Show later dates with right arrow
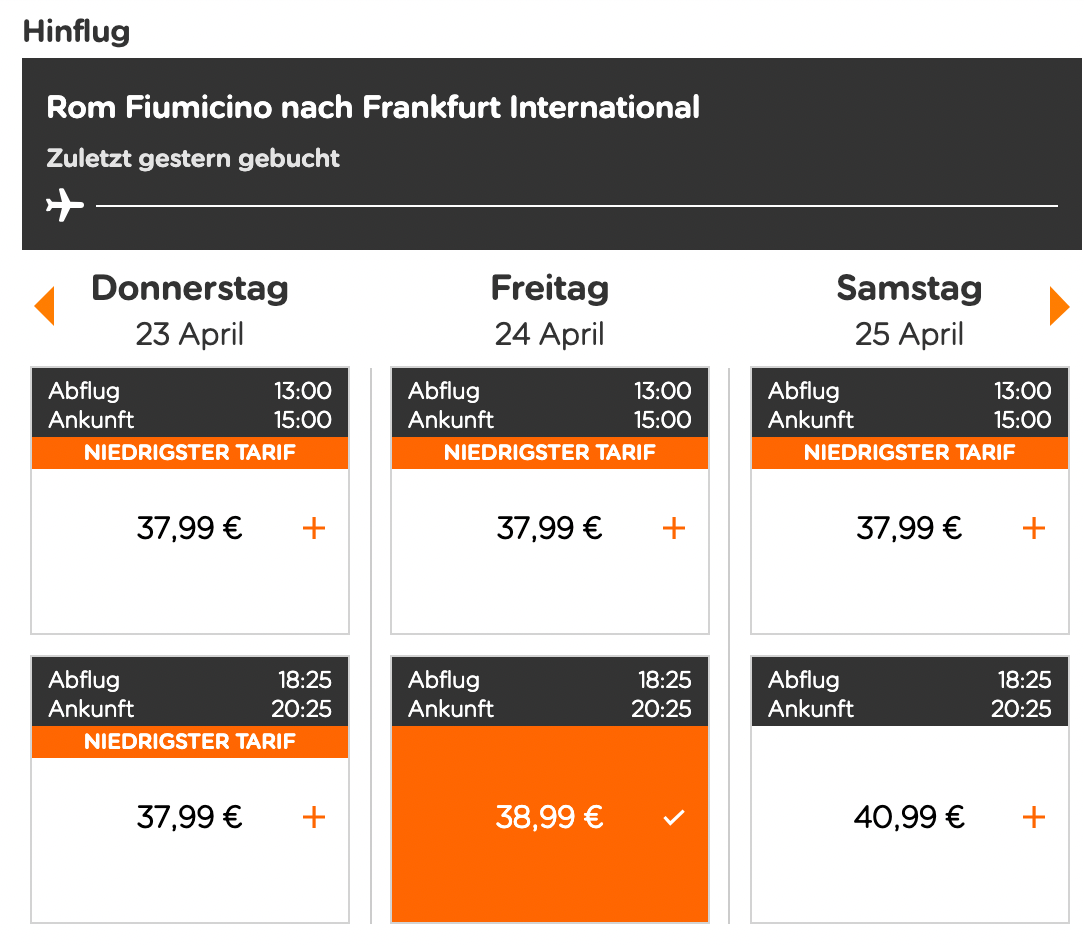Image resolution: width=1084 pixels, height=946 pixels. pos(1059,306)
